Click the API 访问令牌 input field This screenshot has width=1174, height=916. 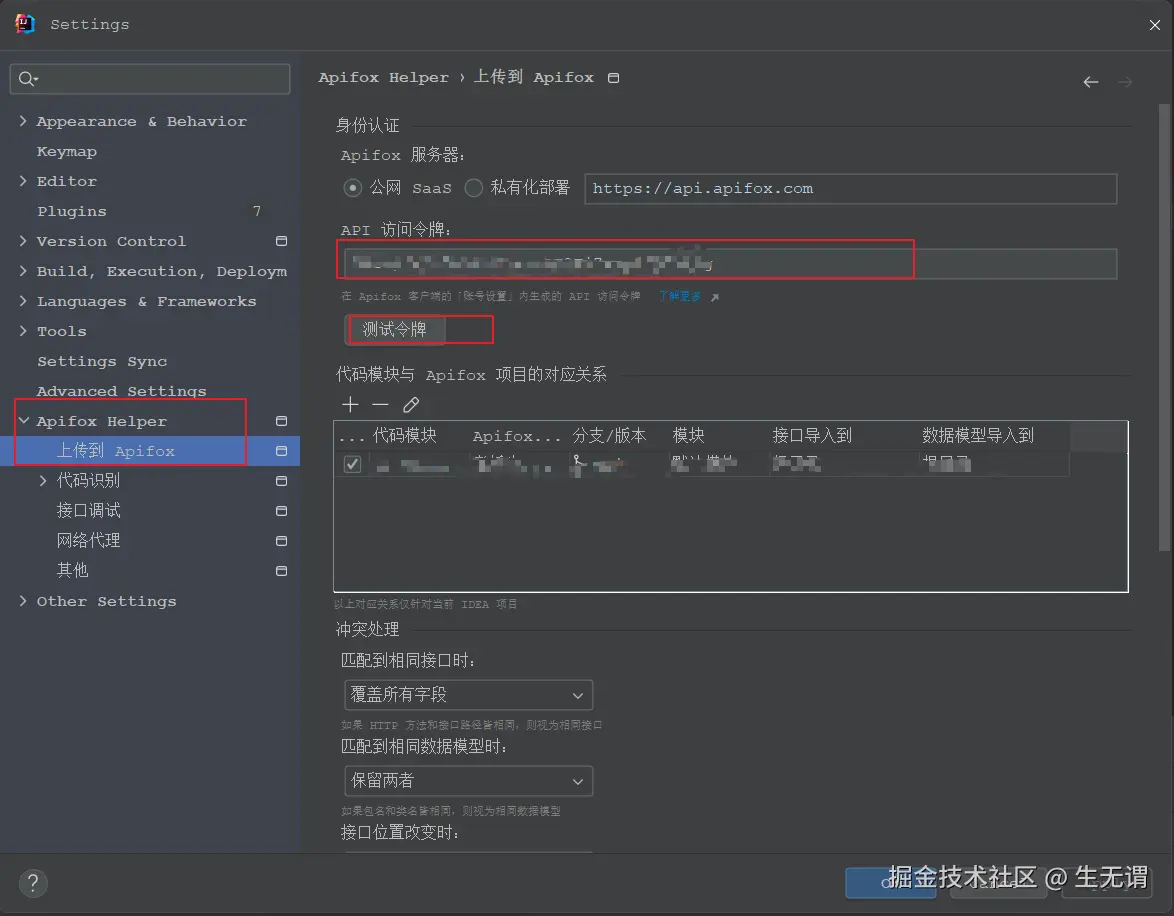[730, 264]
